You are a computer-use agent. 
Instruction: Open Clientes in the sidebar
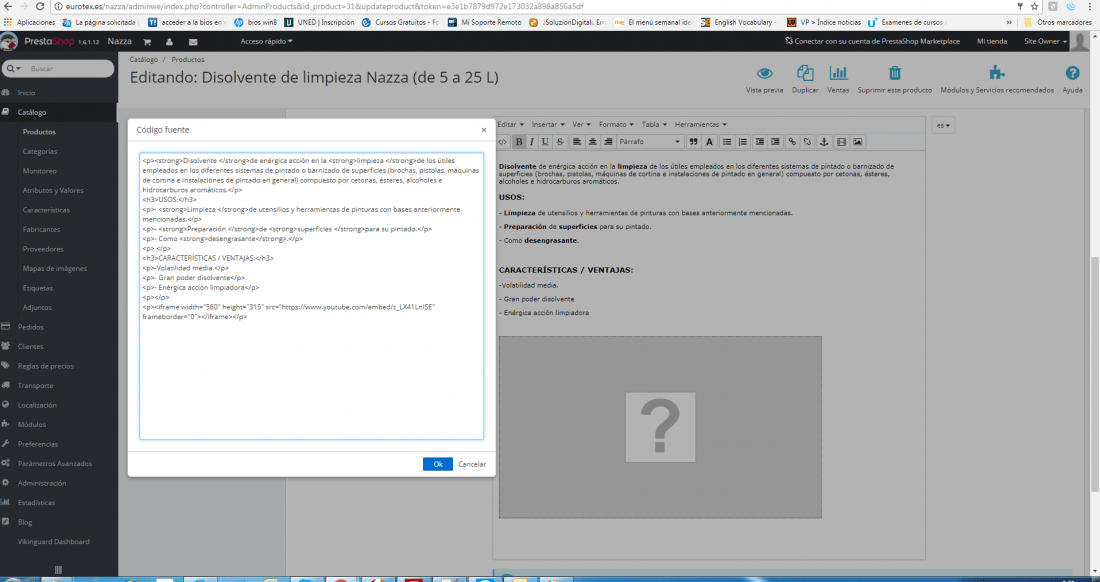[x=30, y=346]
